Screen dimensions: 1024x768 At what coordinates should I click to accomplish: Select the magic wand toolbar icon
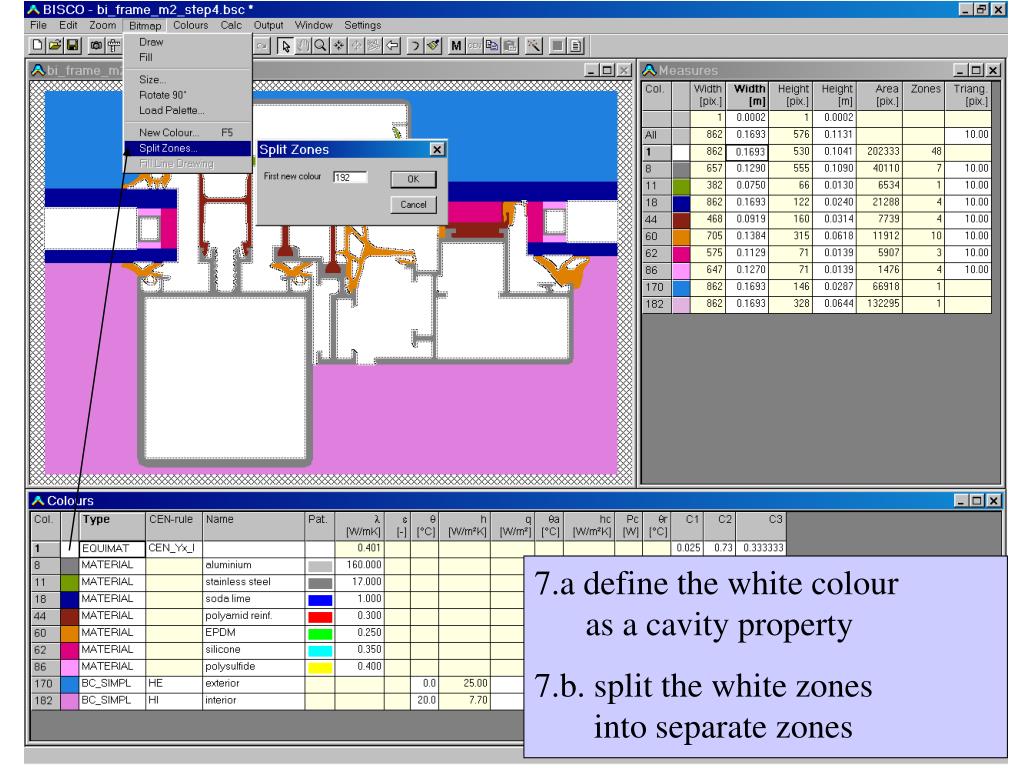click(x=534, y=46)
